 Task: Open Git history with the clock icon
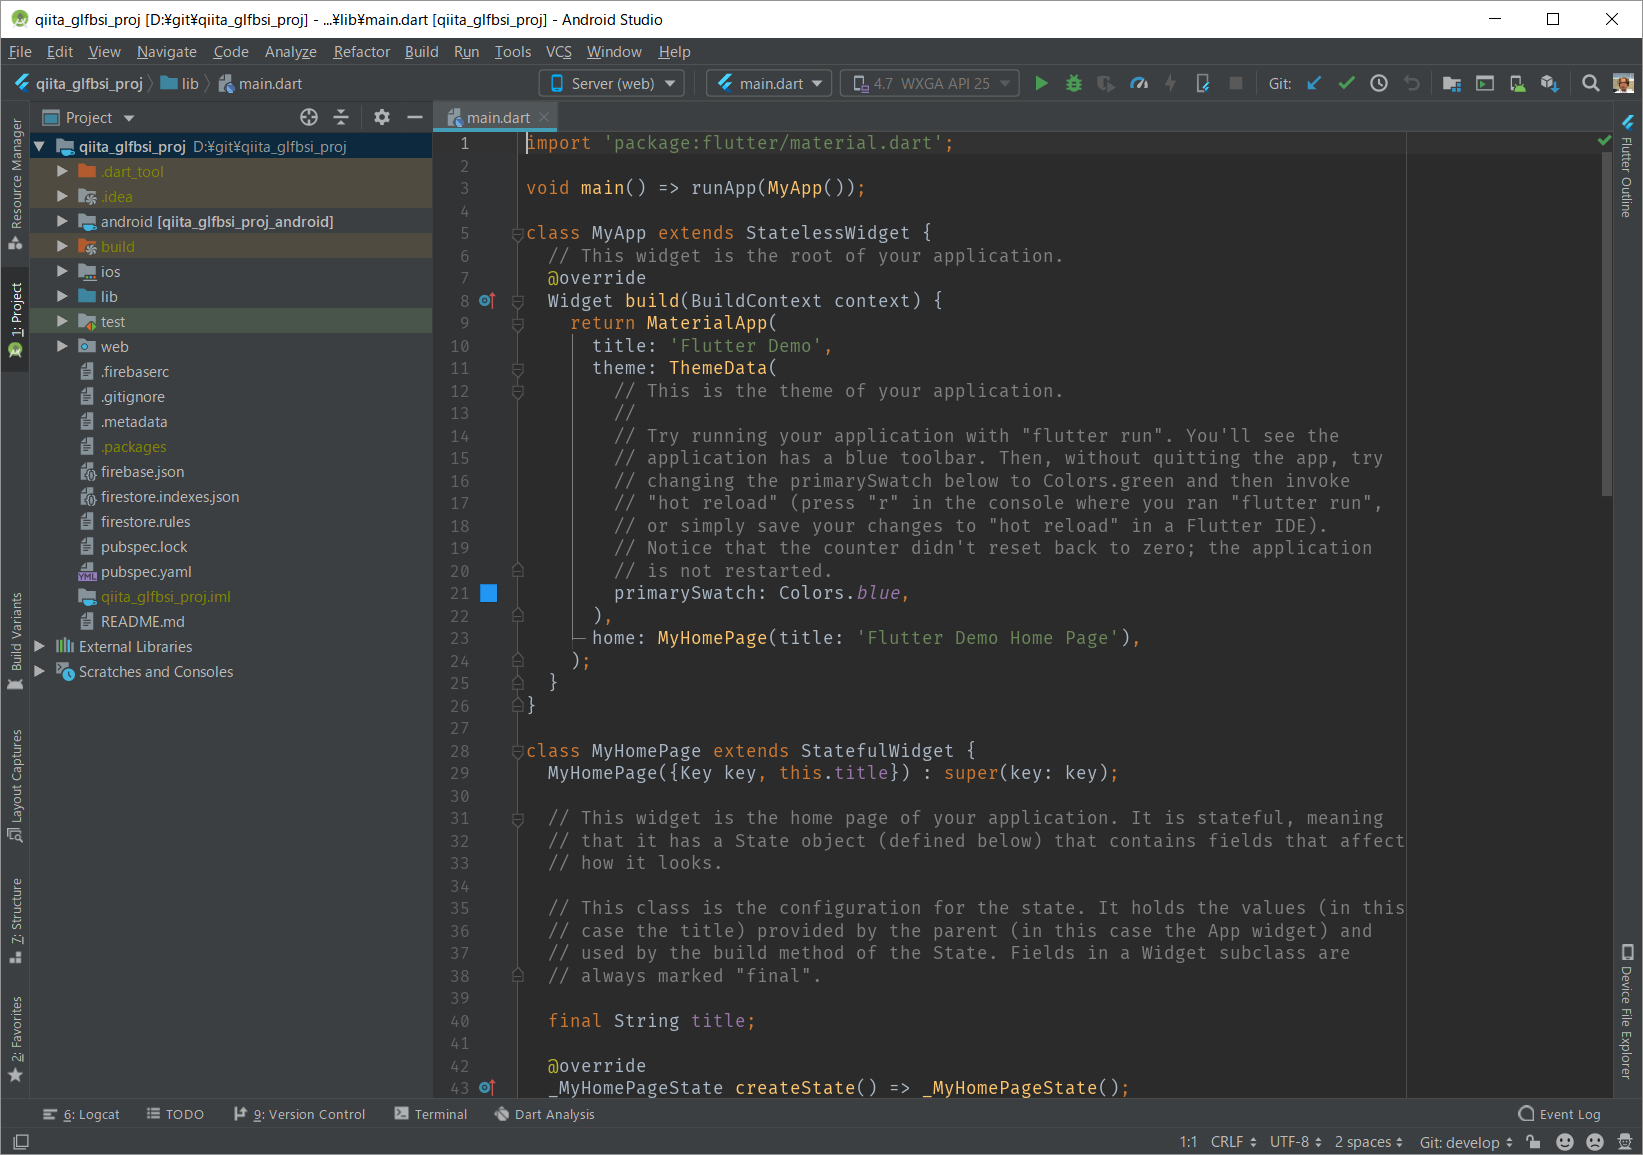[1379, 84]
